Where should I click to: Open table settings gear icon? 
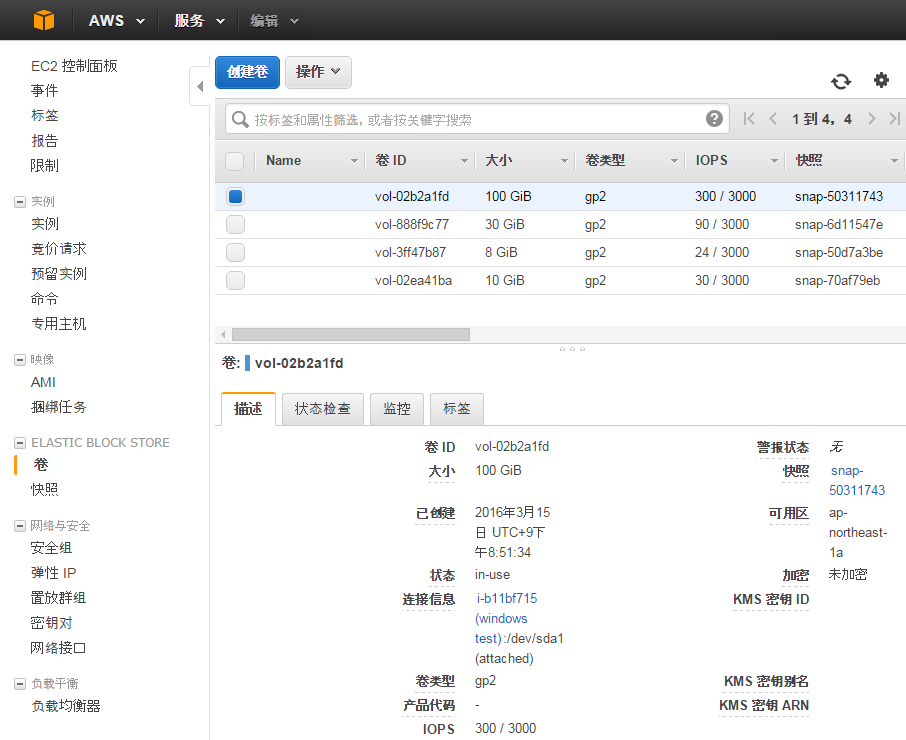[x=881, y=80]
